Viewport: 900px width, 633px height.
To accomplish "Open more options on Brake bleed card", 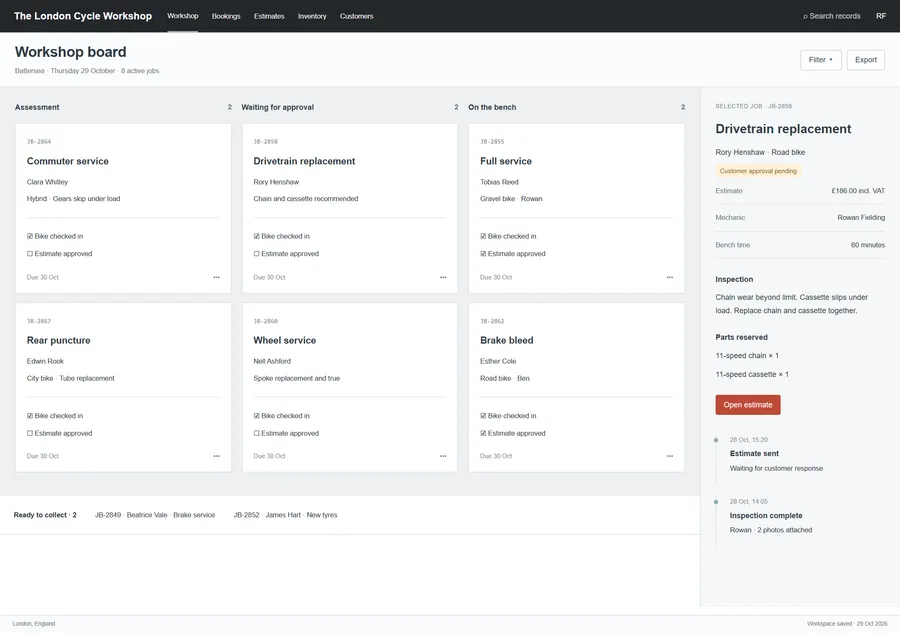I will pos(670,456).
